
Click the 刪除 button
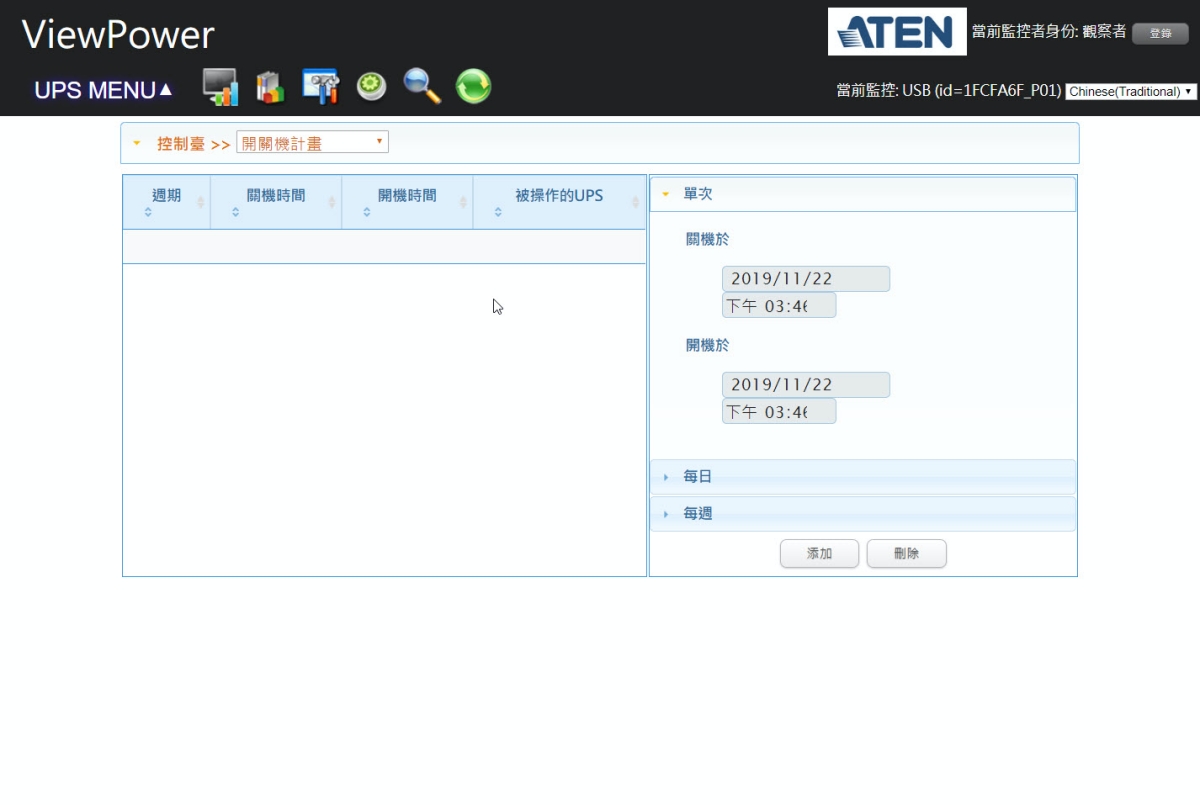(x=906, y=554)
